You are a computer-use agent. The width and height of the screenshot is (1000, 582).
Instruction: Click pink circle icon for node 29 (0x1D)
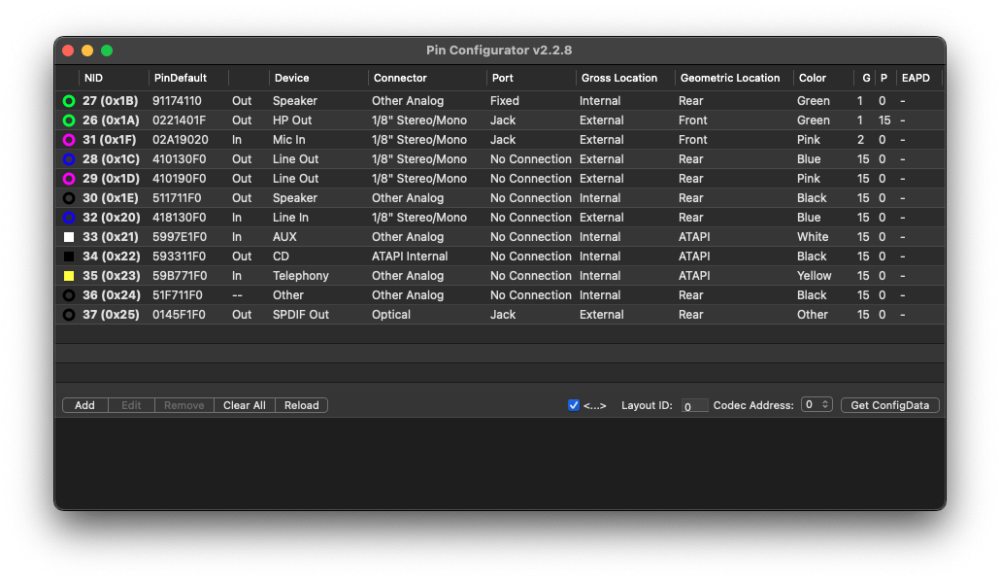(x=69, y=178)
